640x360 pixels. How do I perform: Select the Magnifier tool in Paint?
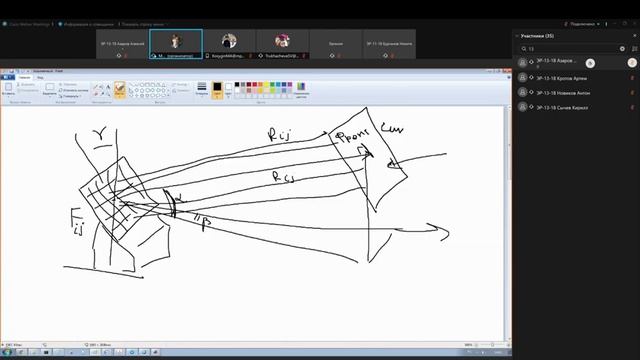pos(108,93)
